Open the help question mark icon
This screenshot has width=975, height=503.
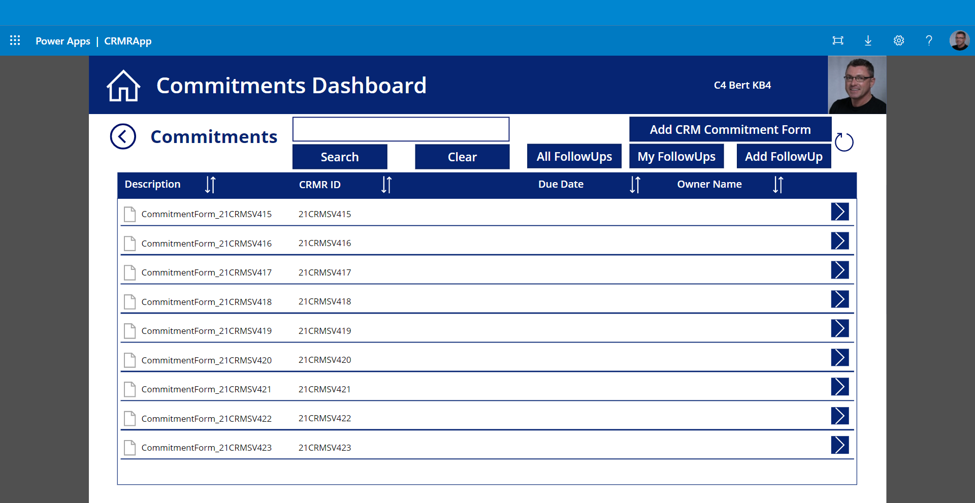point(928,41)
